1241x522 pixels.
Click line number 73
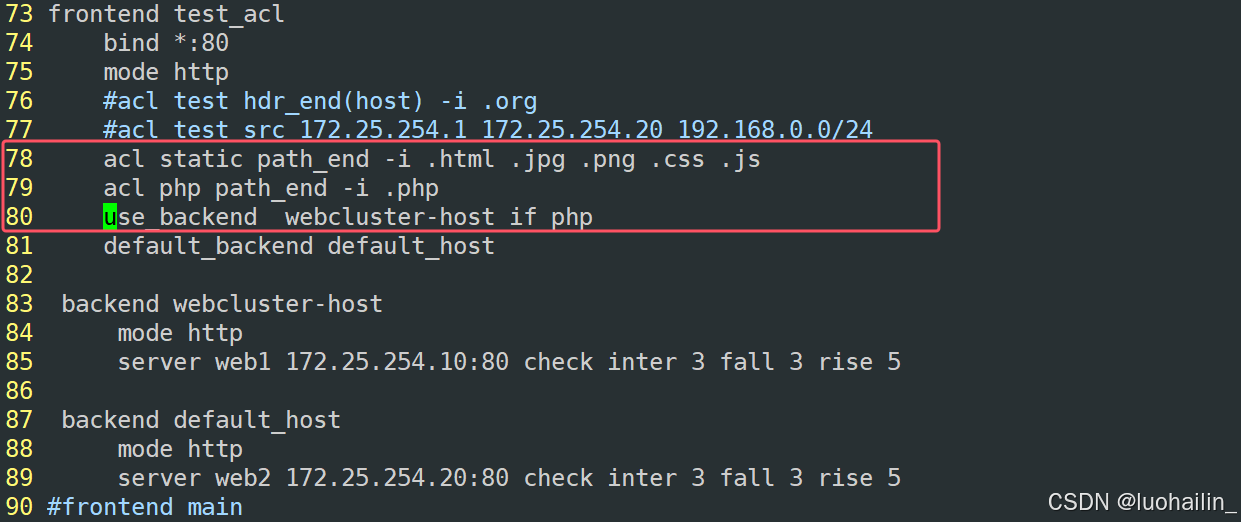pyautogui.click(x=19, y=14)
